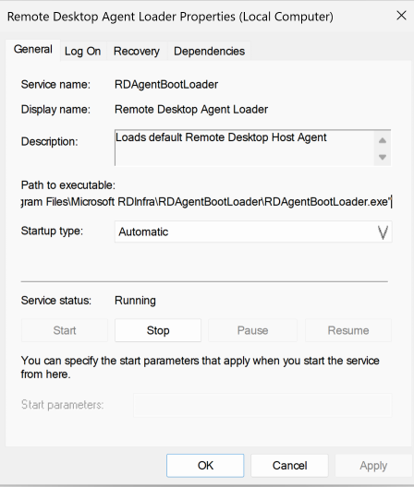
Task: Open the Log On tab
Action: pos(83,51)
